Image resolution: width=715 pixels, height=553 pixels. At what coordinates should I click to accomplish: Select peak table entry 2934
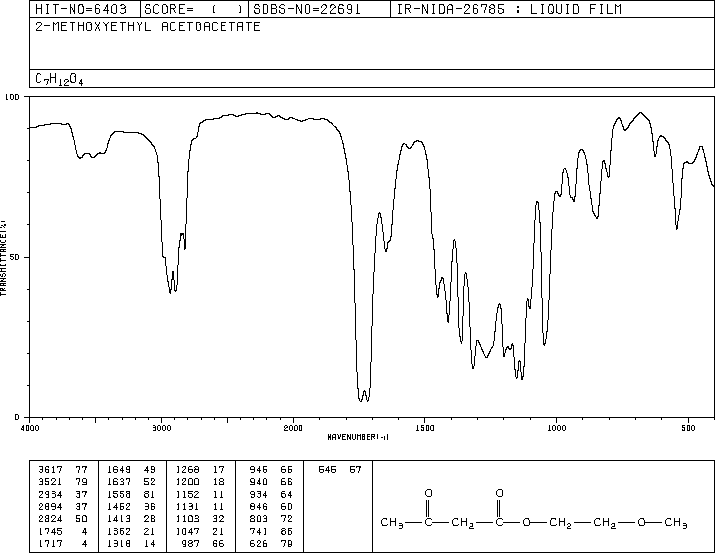(50, 495)
